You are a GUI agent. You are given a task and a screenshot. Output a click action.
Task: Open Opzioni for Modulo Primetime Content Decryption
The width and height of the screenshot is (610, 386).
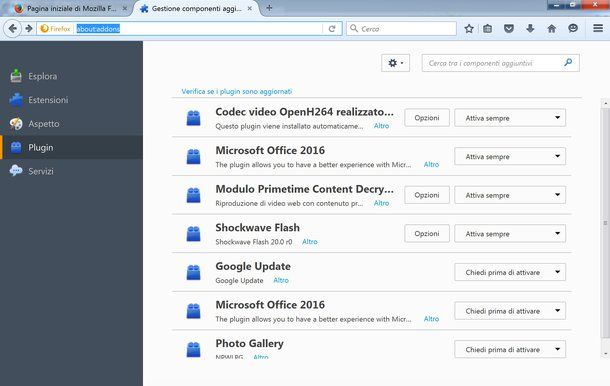[427, 195]
